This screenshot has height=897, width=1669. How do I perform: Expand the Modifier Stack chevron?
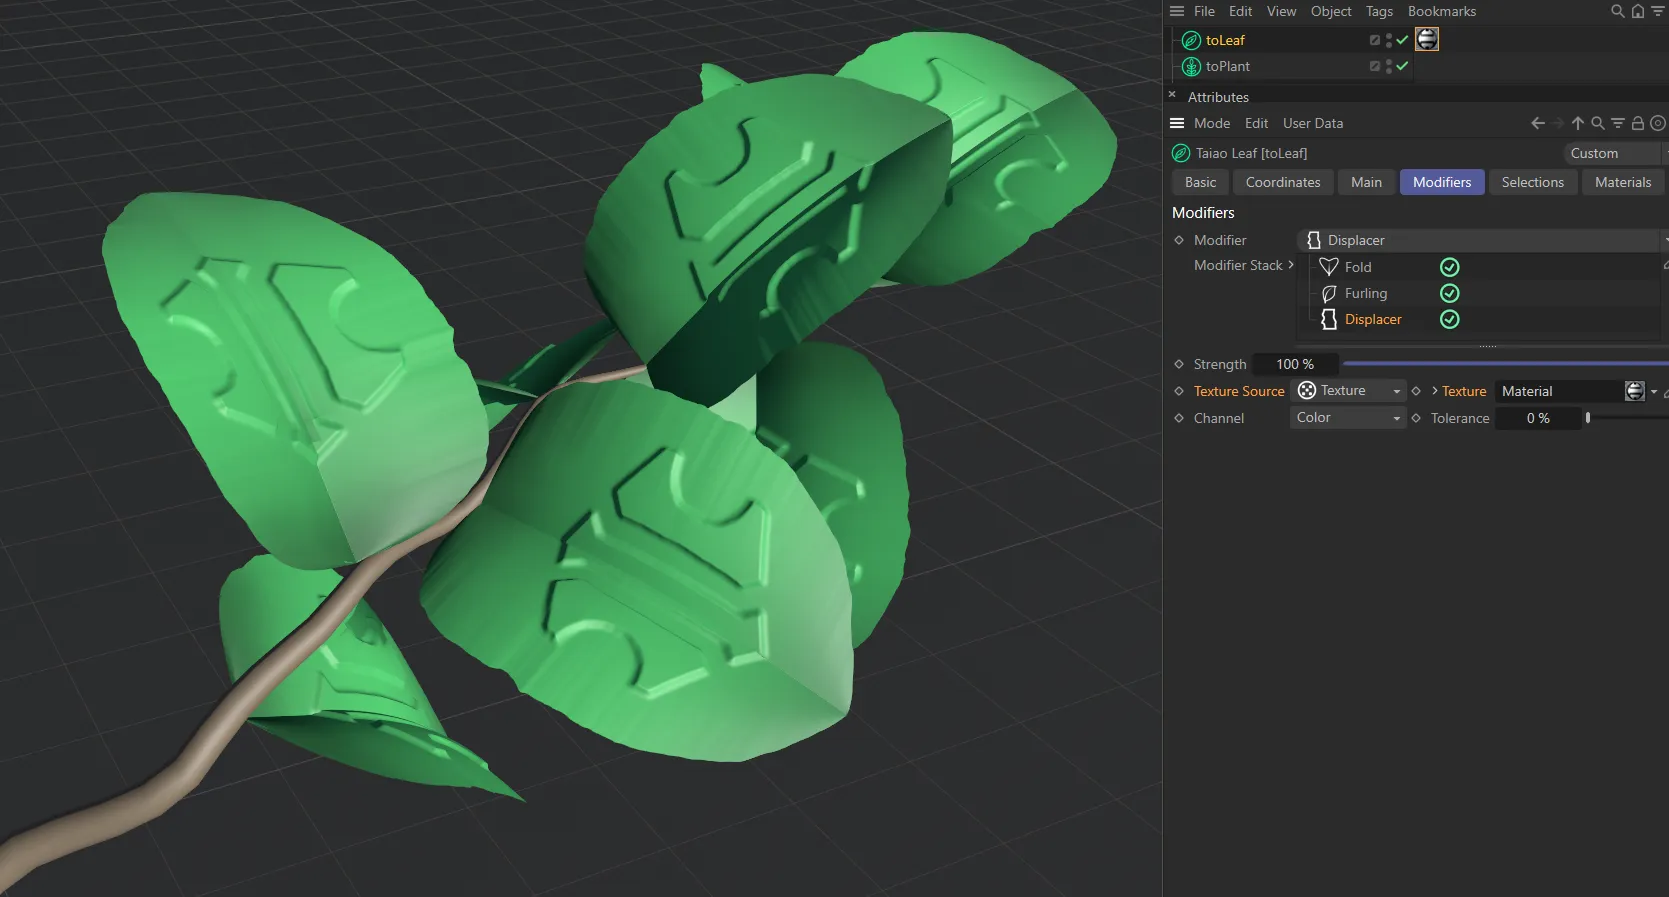pyautogui.click(x=1291, y=265)
